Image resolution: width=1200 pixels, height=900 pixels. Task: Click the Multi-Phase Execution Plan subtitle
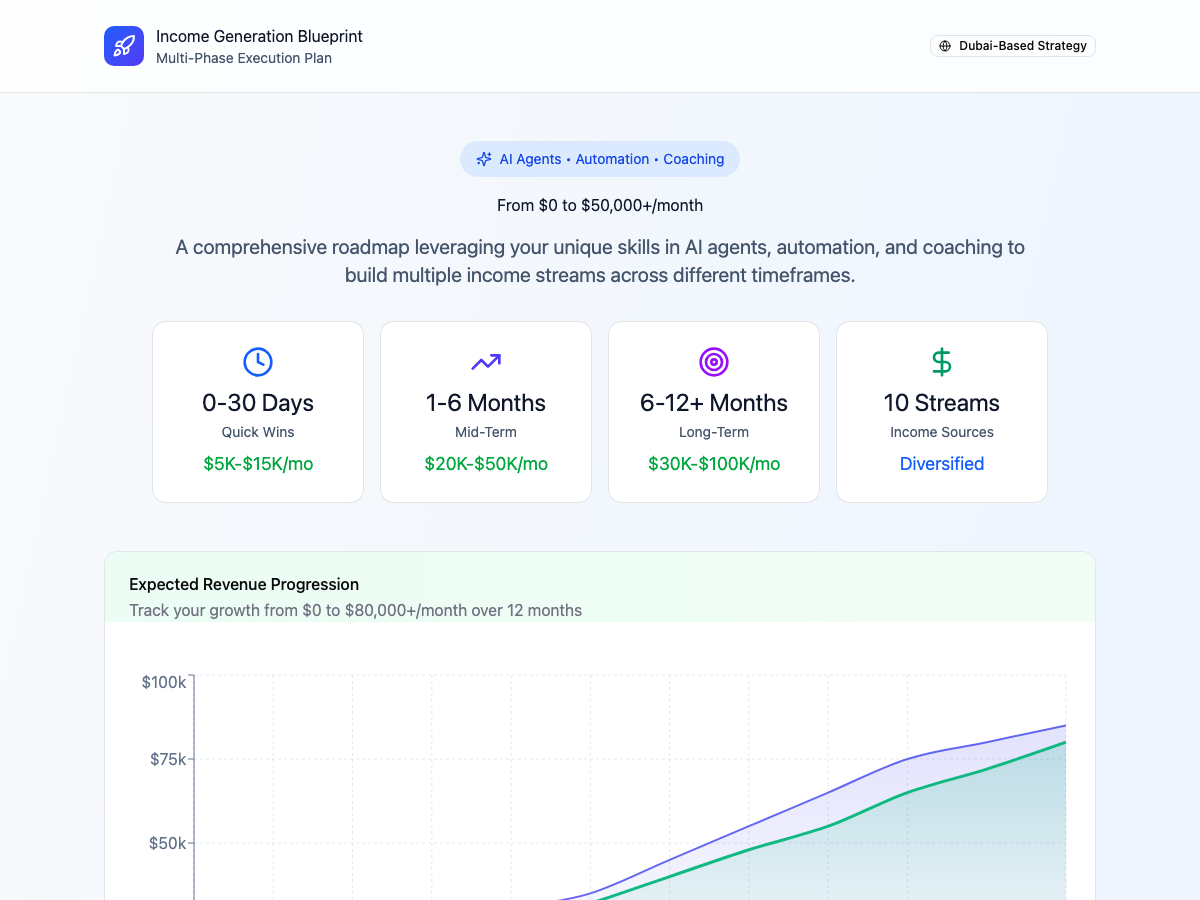click(x=244, y=58)
